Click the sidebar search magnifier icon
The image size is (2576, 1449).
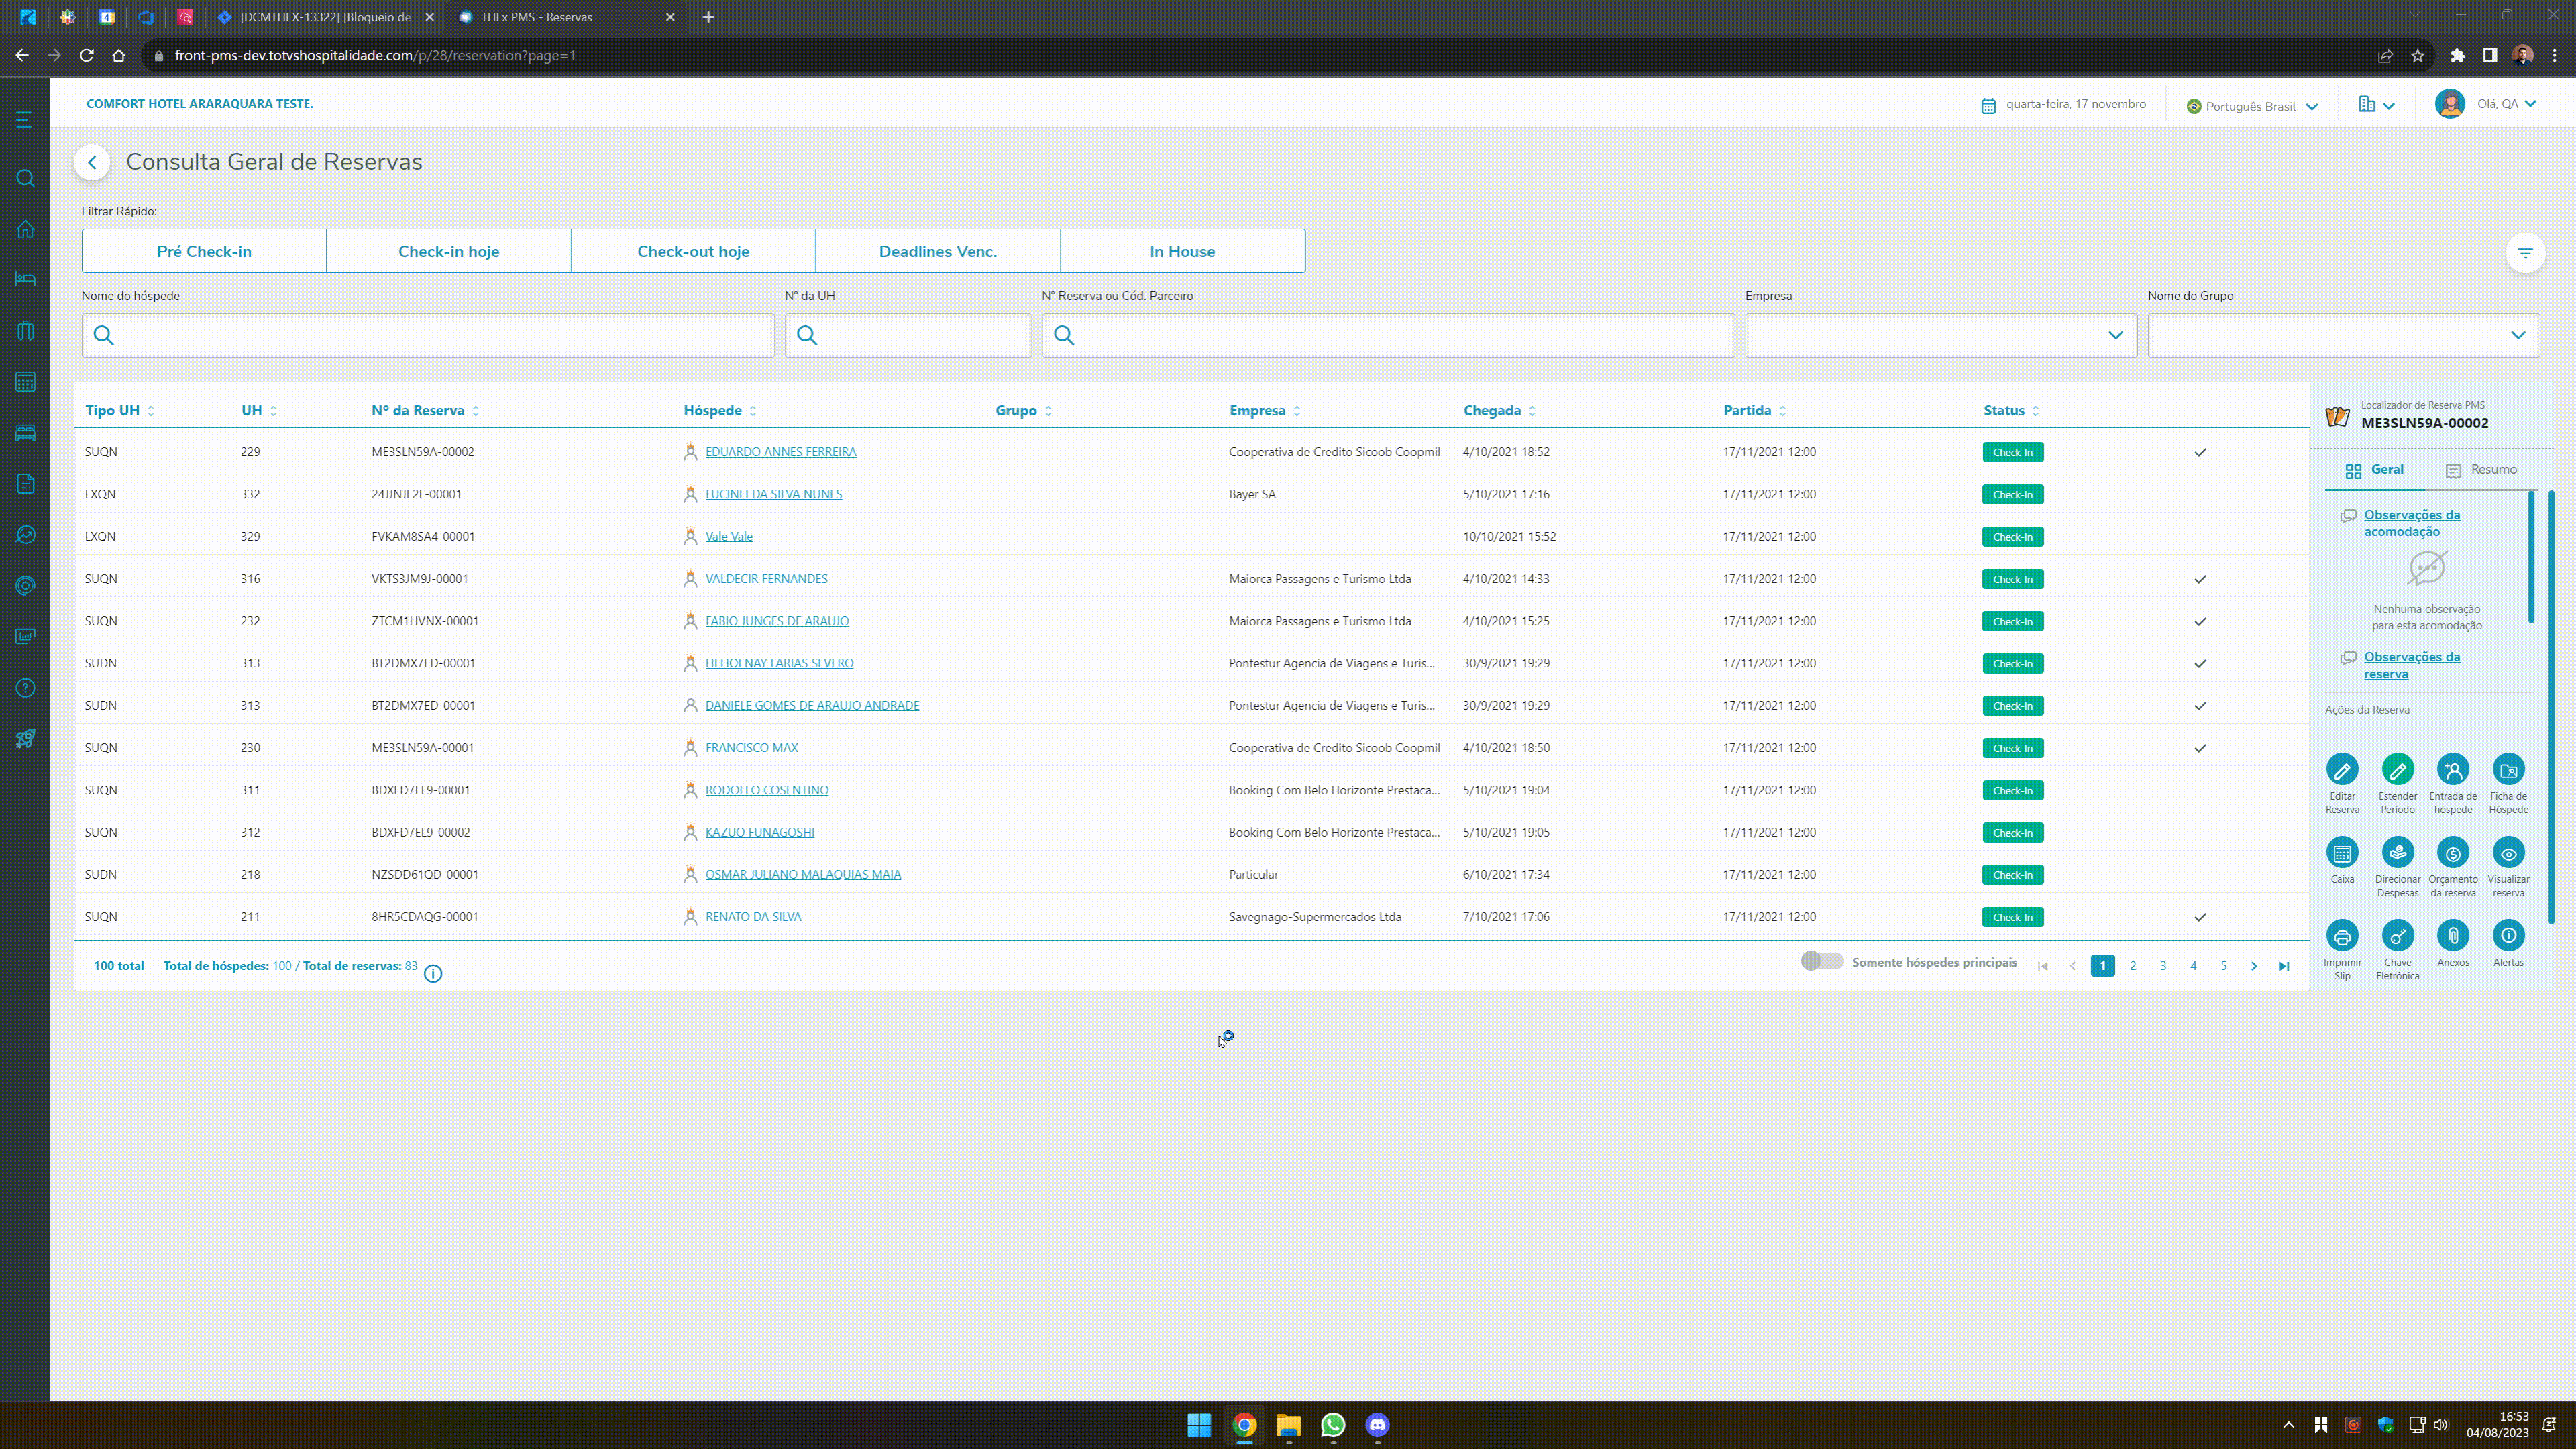[26, 178]
